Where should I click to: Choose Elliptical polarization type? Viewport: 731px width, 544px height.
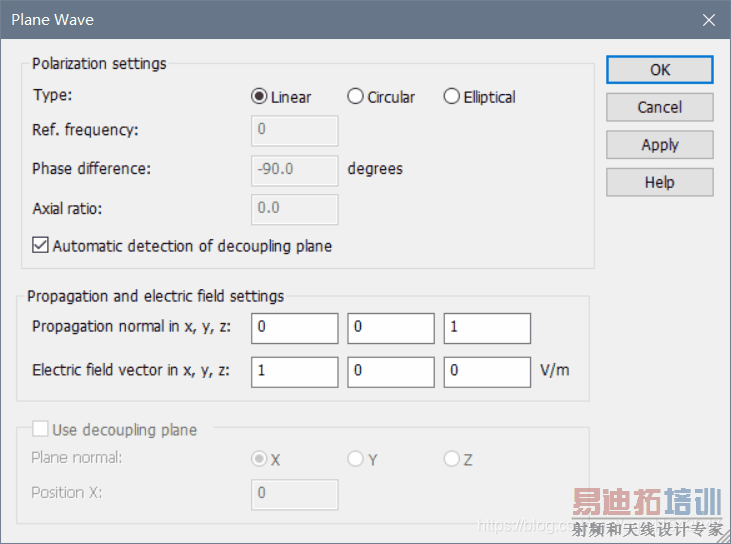tap(451, 97)
